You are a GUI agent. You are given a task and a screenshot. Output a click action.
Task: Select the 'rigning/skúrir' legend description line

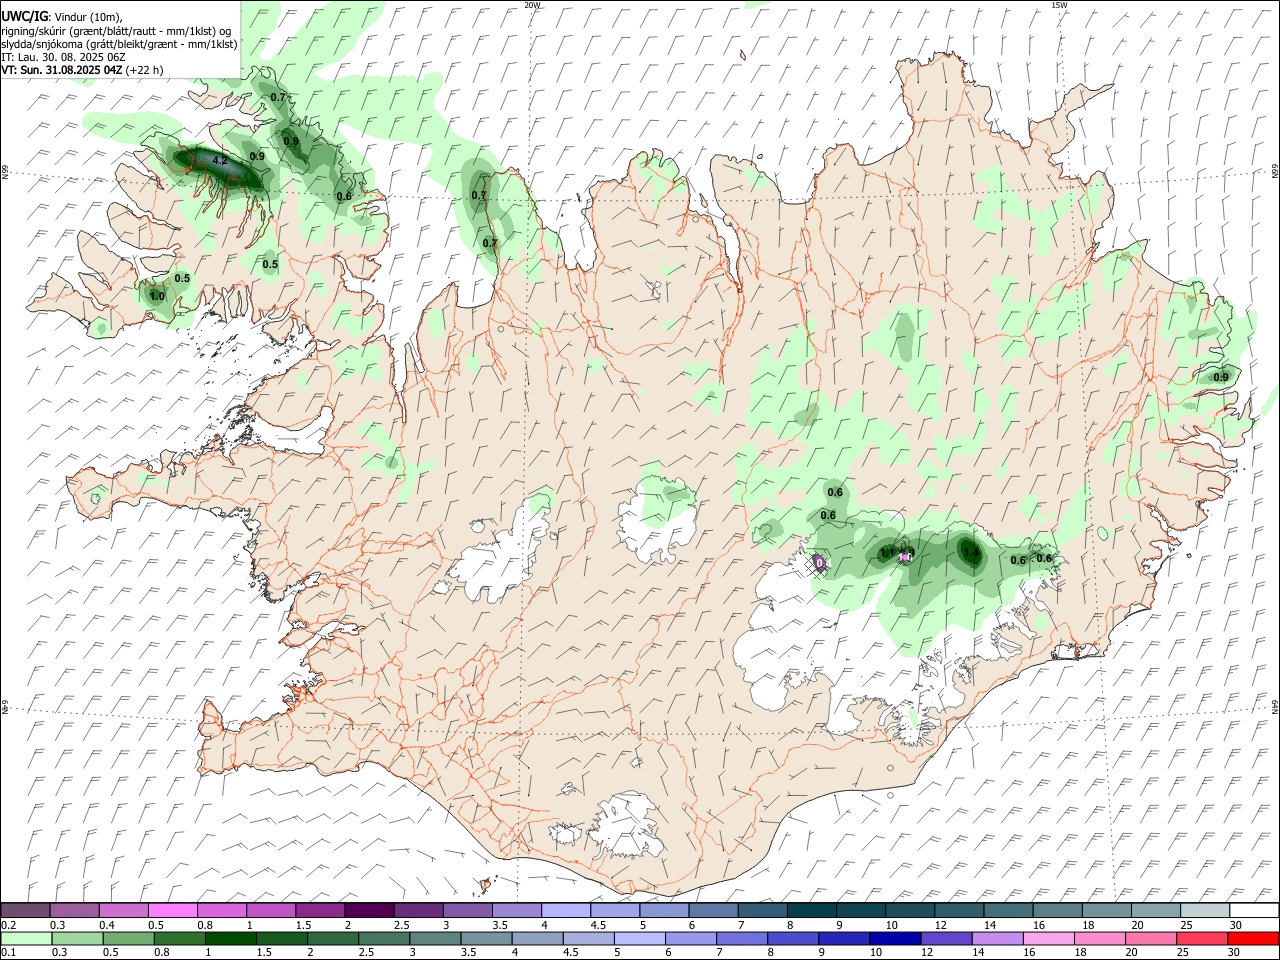[x=116, y=30]
